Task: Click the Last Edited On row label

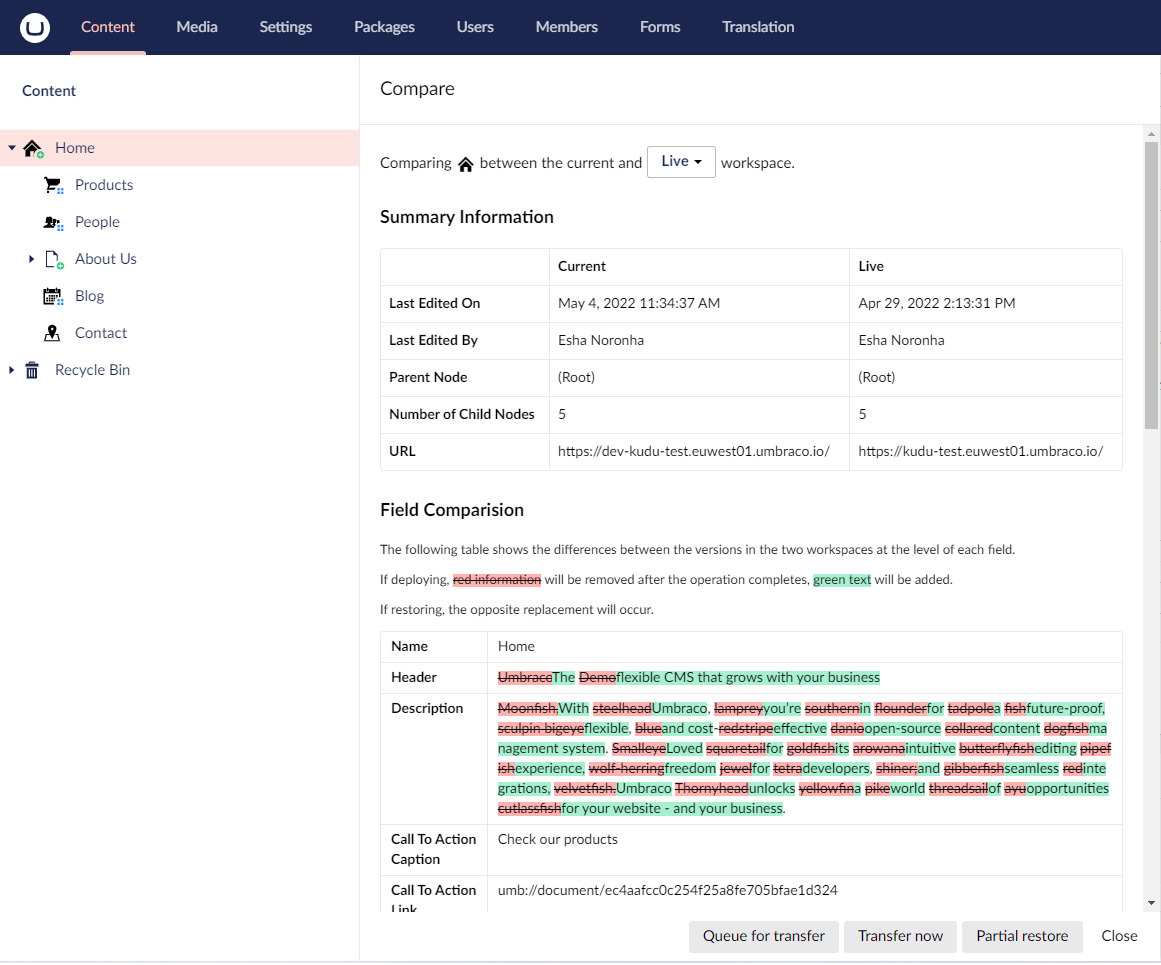Action: tap(435, 304)
